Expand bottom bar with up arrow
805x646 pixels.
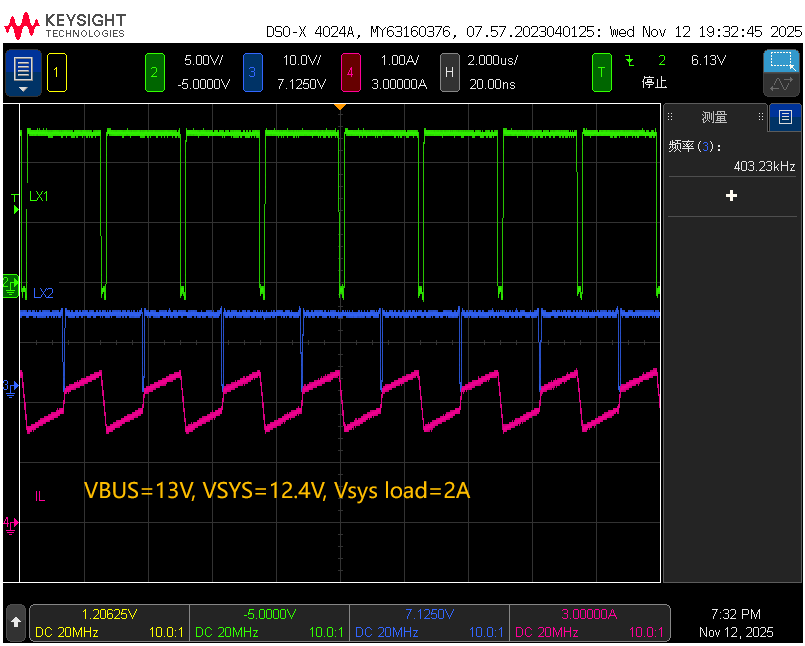pyautogui.click(x=16, y=622)
